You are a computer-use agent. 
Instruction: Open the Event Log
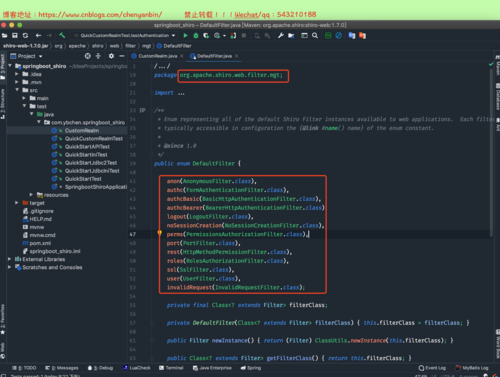pyautogui.click(x=432, y=368)
